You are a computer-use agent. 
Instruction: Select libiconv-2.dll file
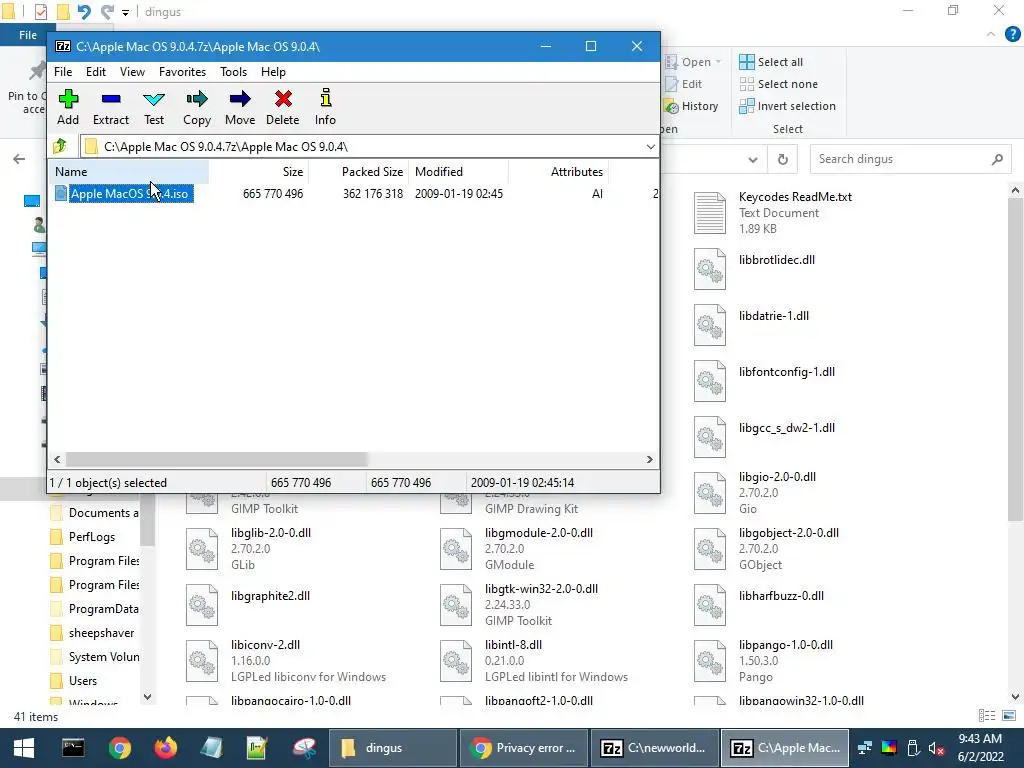pyautogui.click(x=286, y=661)
